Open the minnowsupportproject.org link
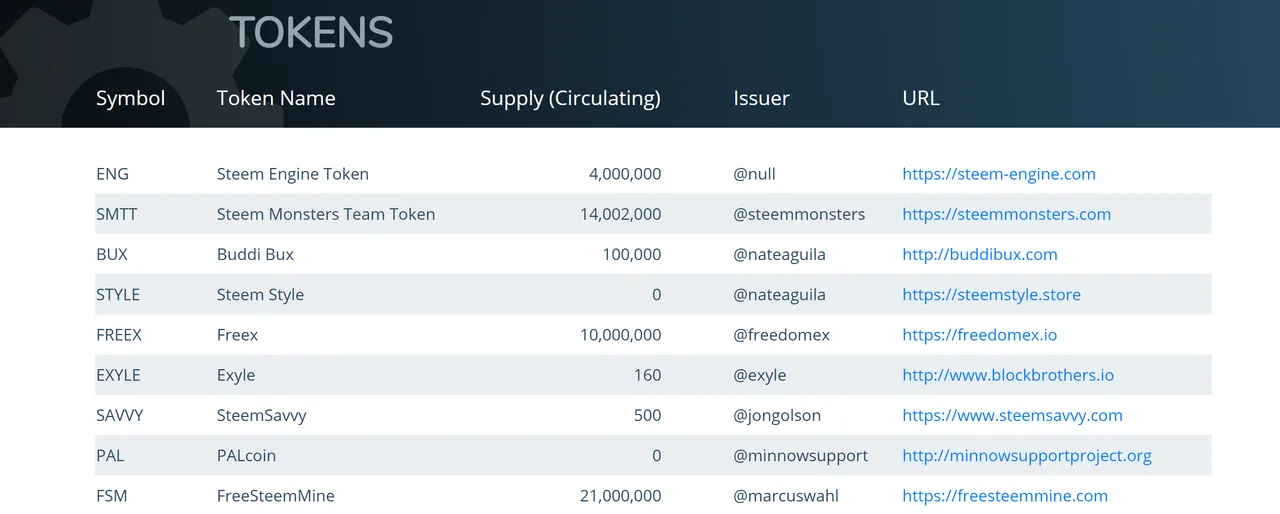 coord(1027,455)
